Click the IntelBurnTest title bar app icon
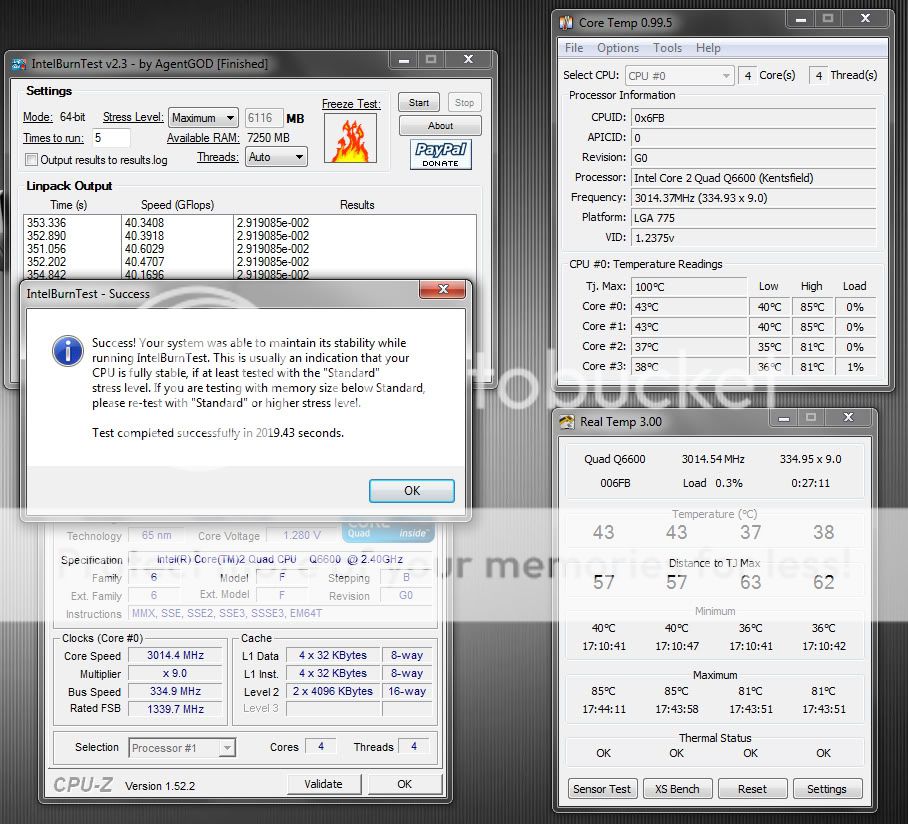The height and width of the screenshot is (824, 908). [x=19, y=64]
